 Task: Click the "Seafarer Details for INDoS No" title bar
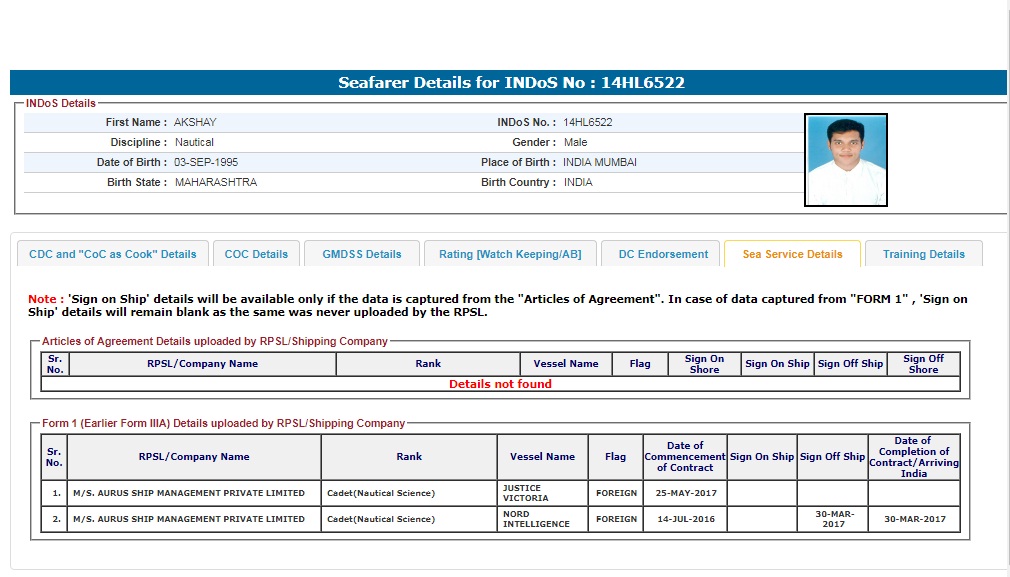[x=510, y=83]
